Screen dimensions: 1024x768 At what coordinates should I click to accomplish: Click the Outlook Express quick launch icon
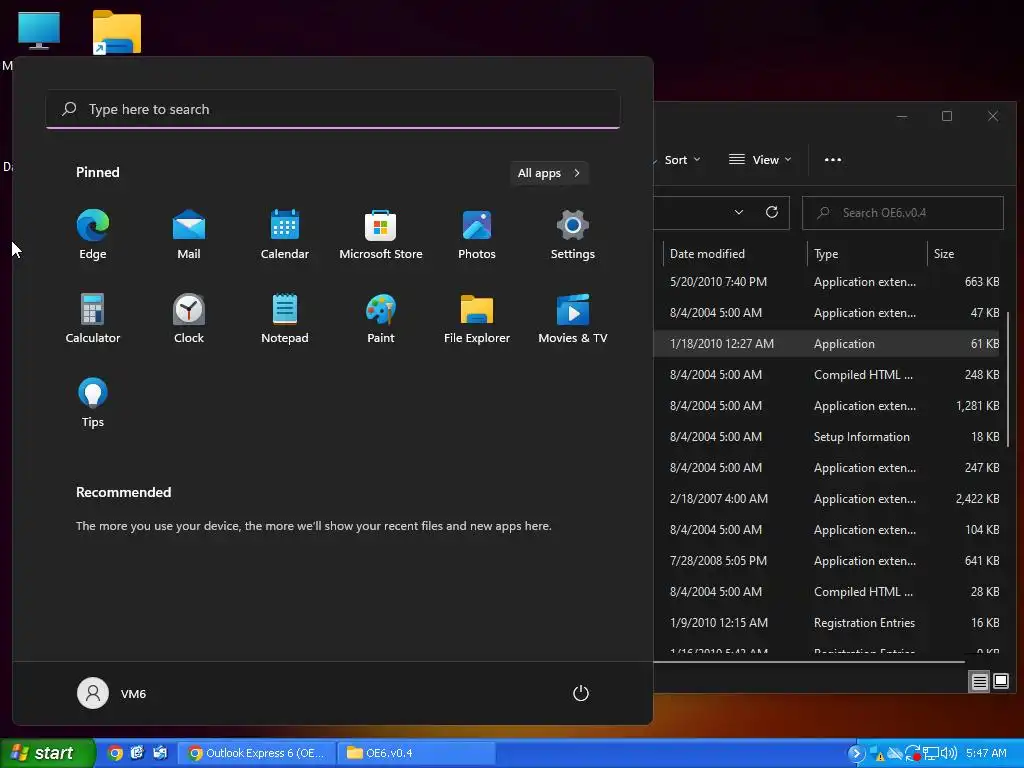tap(159, 753)
